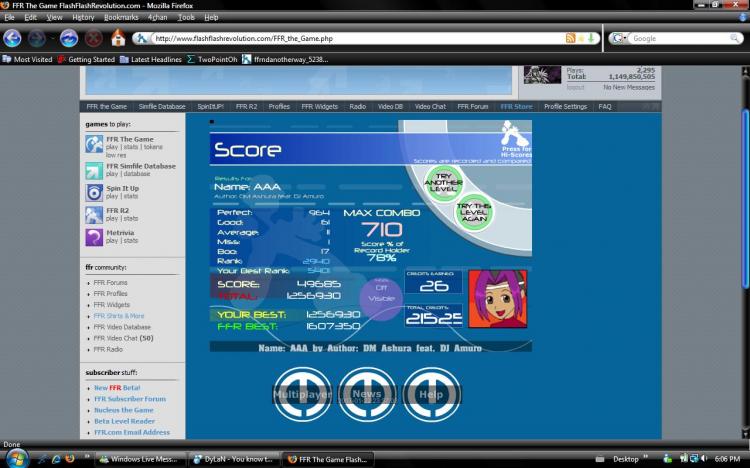Open the File menu
Image resolution: width=750 pixels, height=468 pixels.
pos(10,17)
